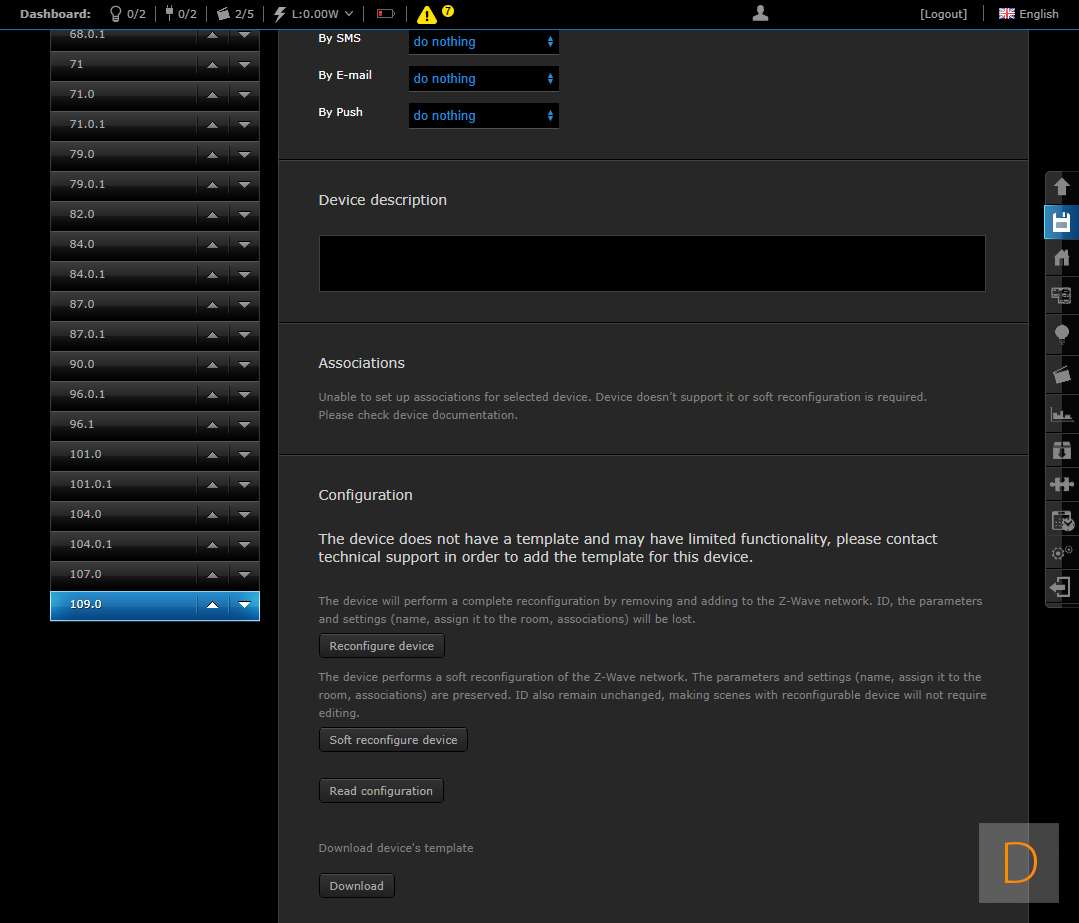Click the puzzle piece plugins icon

point(1061,484)
